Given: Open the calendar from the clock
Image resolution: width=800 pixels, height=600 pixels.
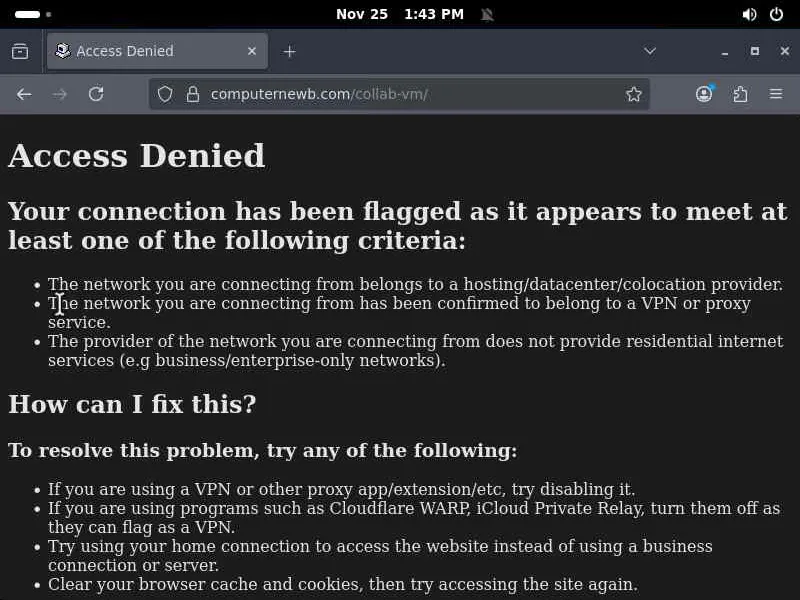Looking at the screenshot, I should point(400,14).
